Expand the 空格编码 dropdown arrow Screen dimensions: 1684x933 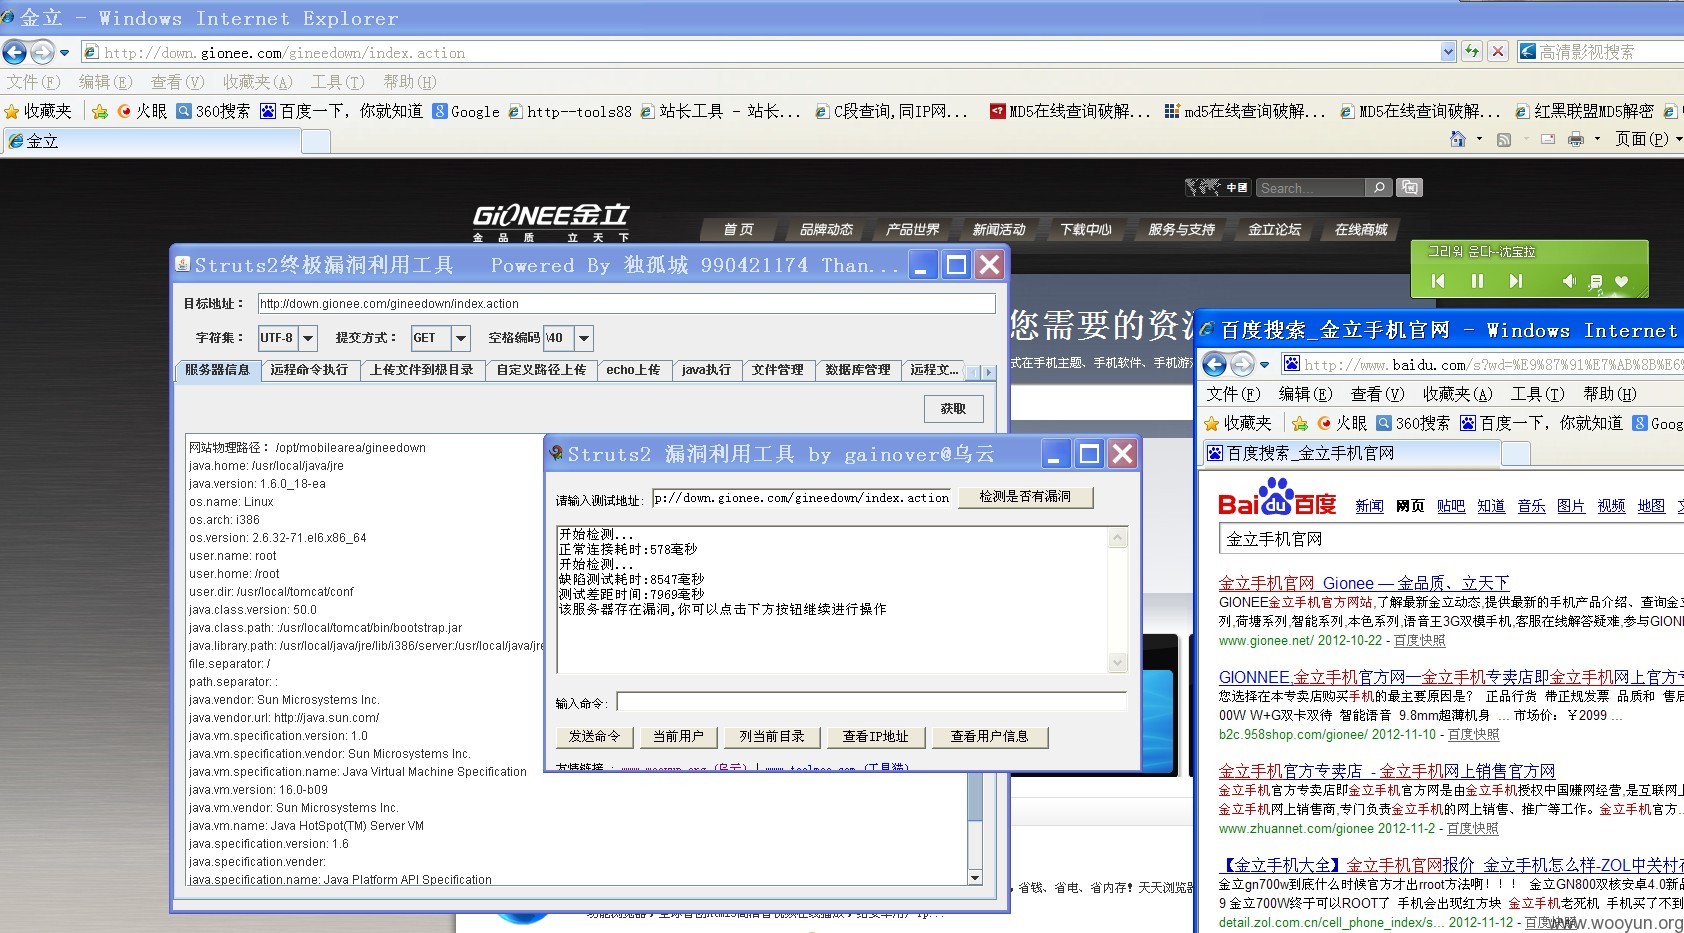584,338
